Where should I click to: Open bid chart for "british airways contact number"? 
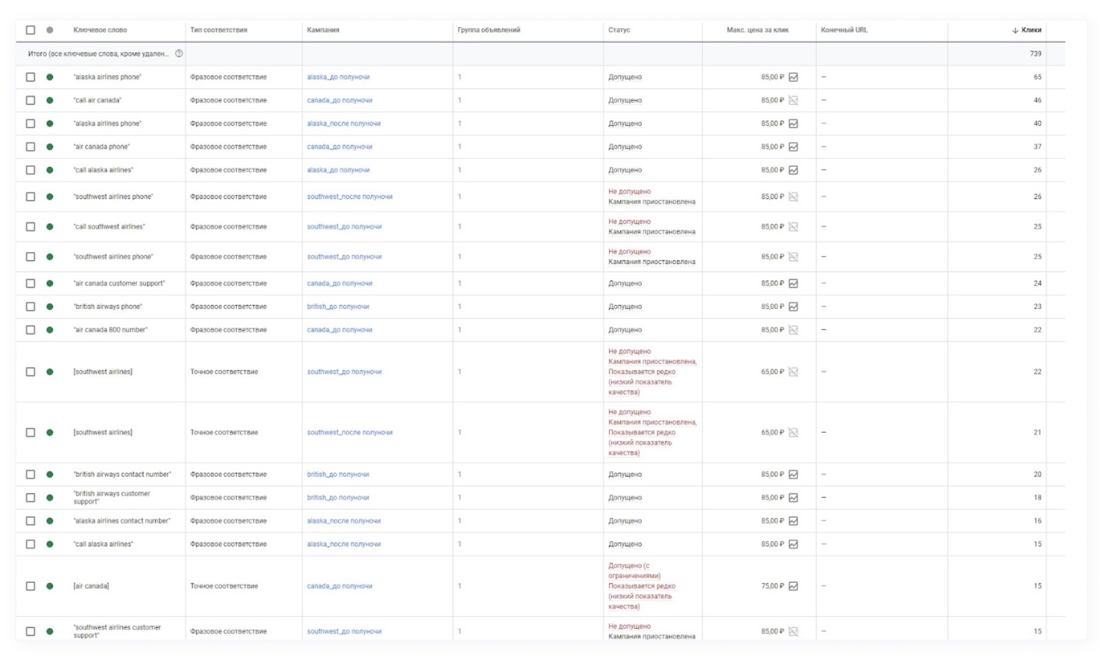click(x=793, y=474)
